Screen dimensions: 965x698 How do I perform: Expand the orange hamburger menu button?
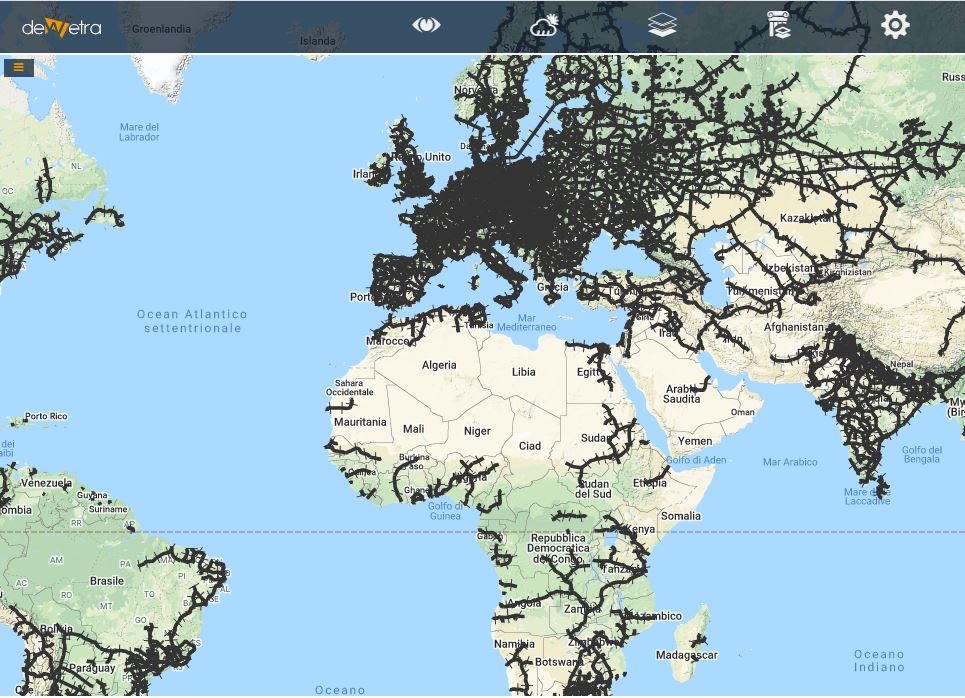(19, 67)
